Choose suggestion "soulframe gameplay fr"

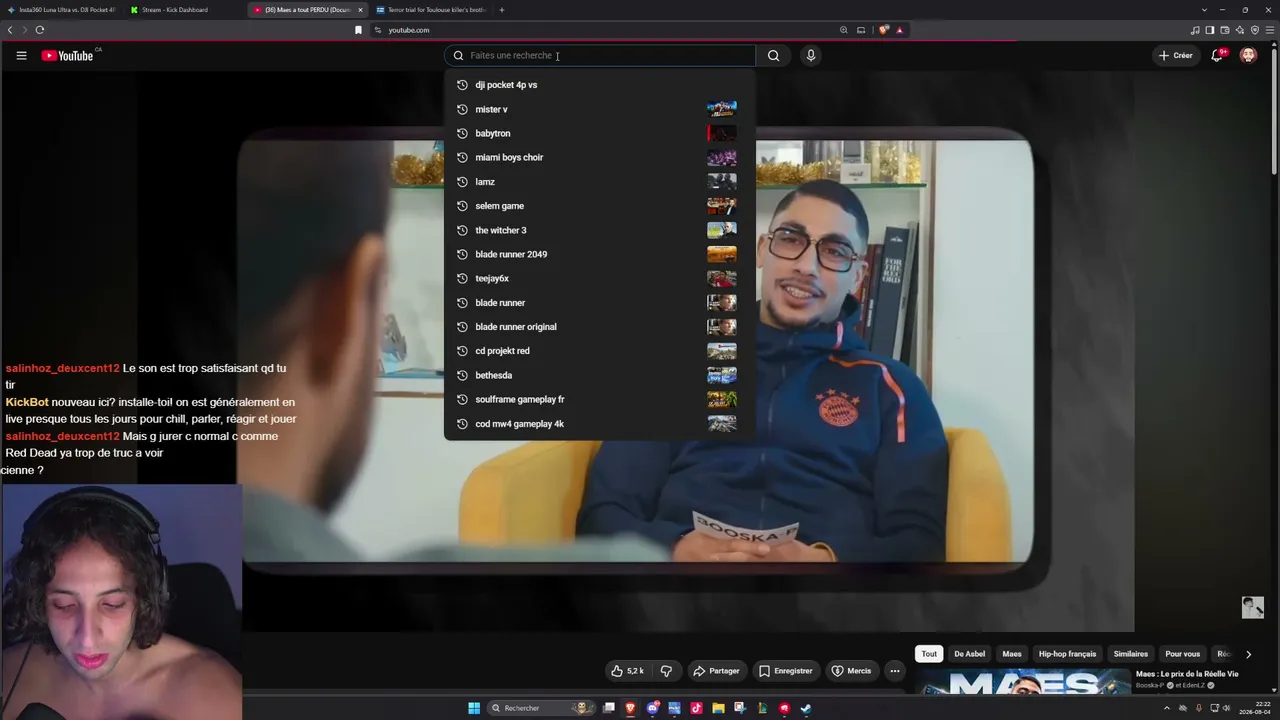click(x=600, y=399)
